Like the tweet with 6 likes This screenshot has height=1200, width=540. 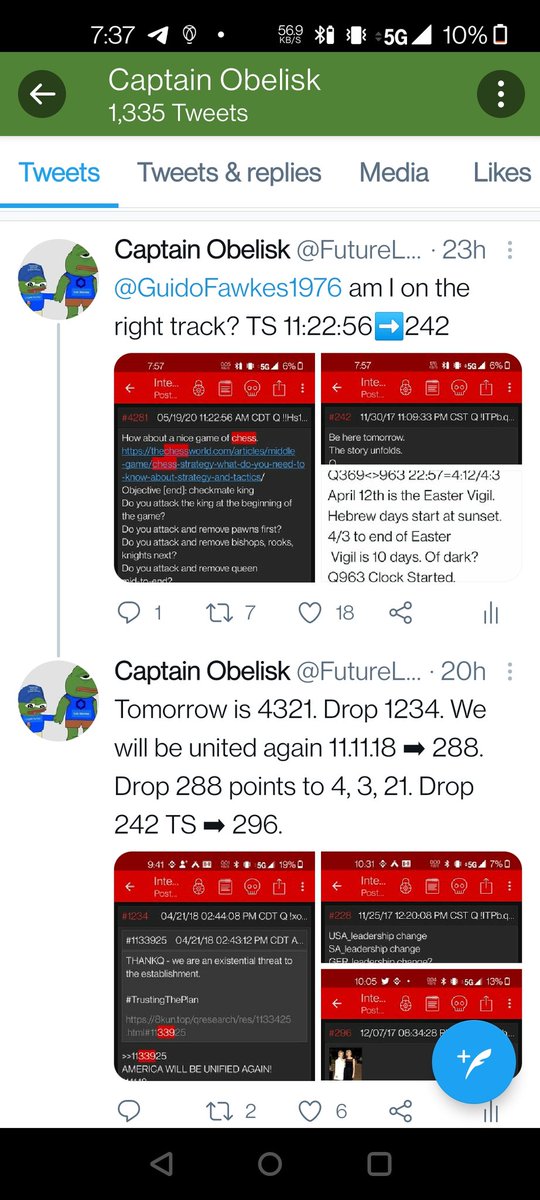point(310,1111)
